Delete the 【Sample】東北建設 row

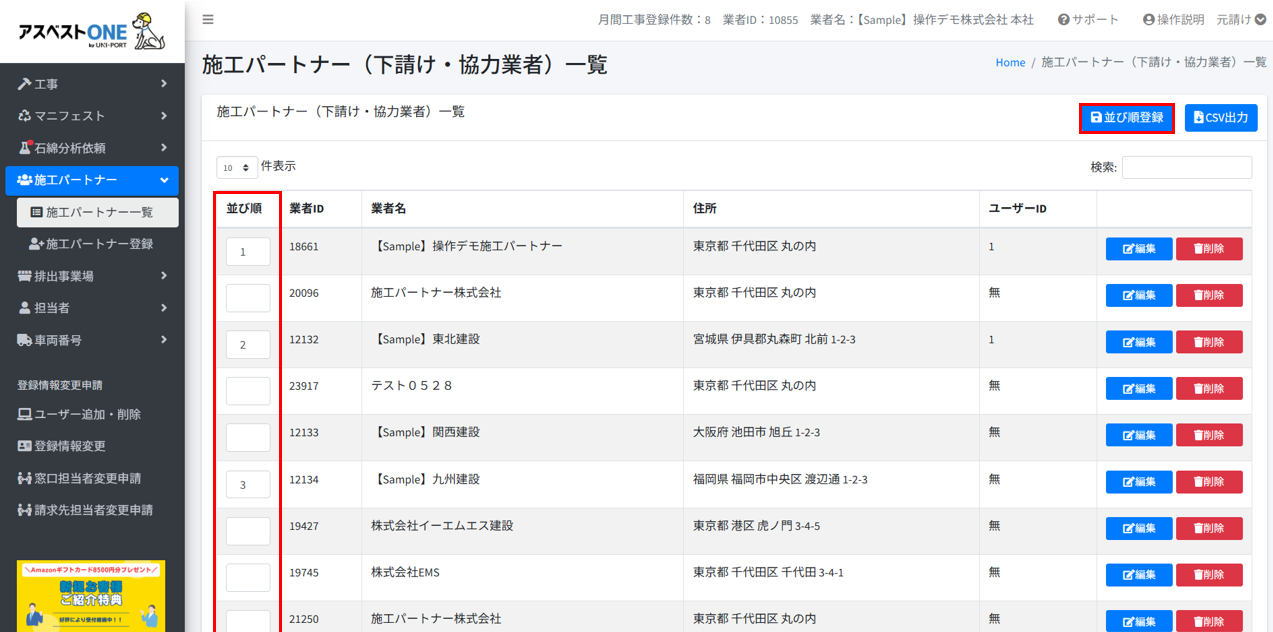tap(1209, 342)
